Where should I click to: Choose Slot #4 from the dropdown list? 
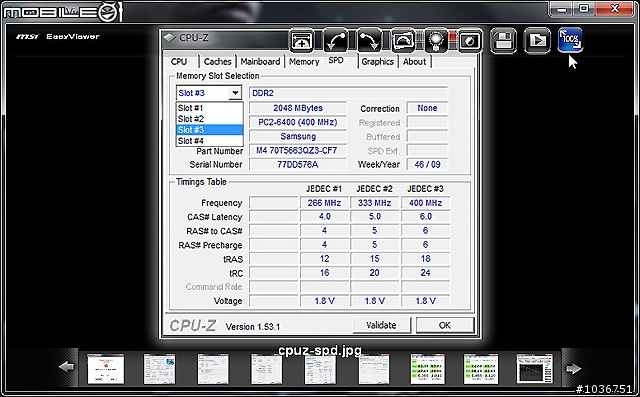[210, 141]
